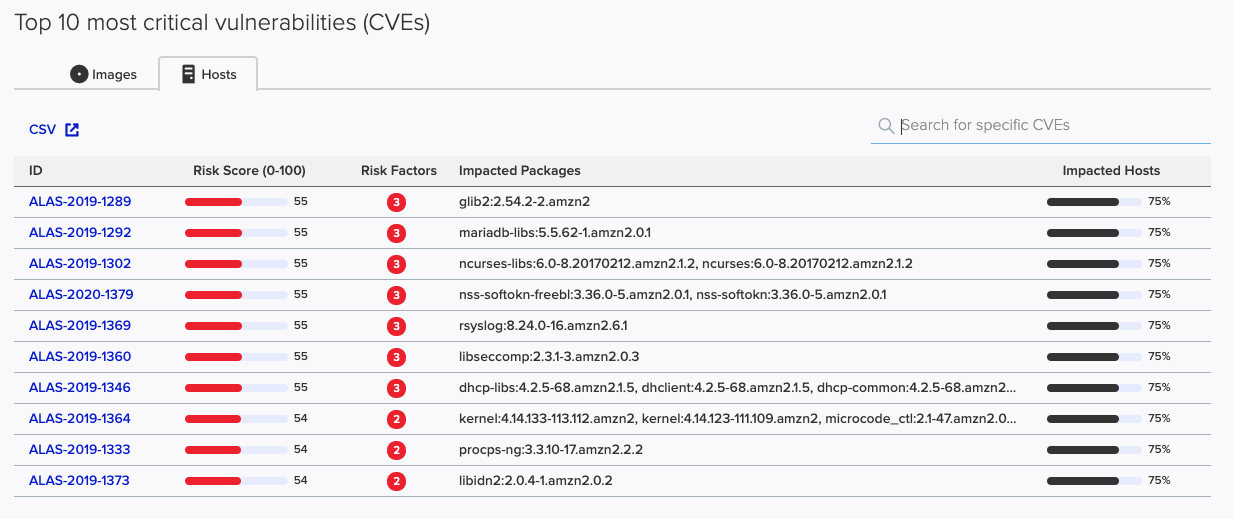The image size is (1233, 519).
Task: Click impacted hosts bar for ALAS-2019-1302
Action: (1094, 264)
